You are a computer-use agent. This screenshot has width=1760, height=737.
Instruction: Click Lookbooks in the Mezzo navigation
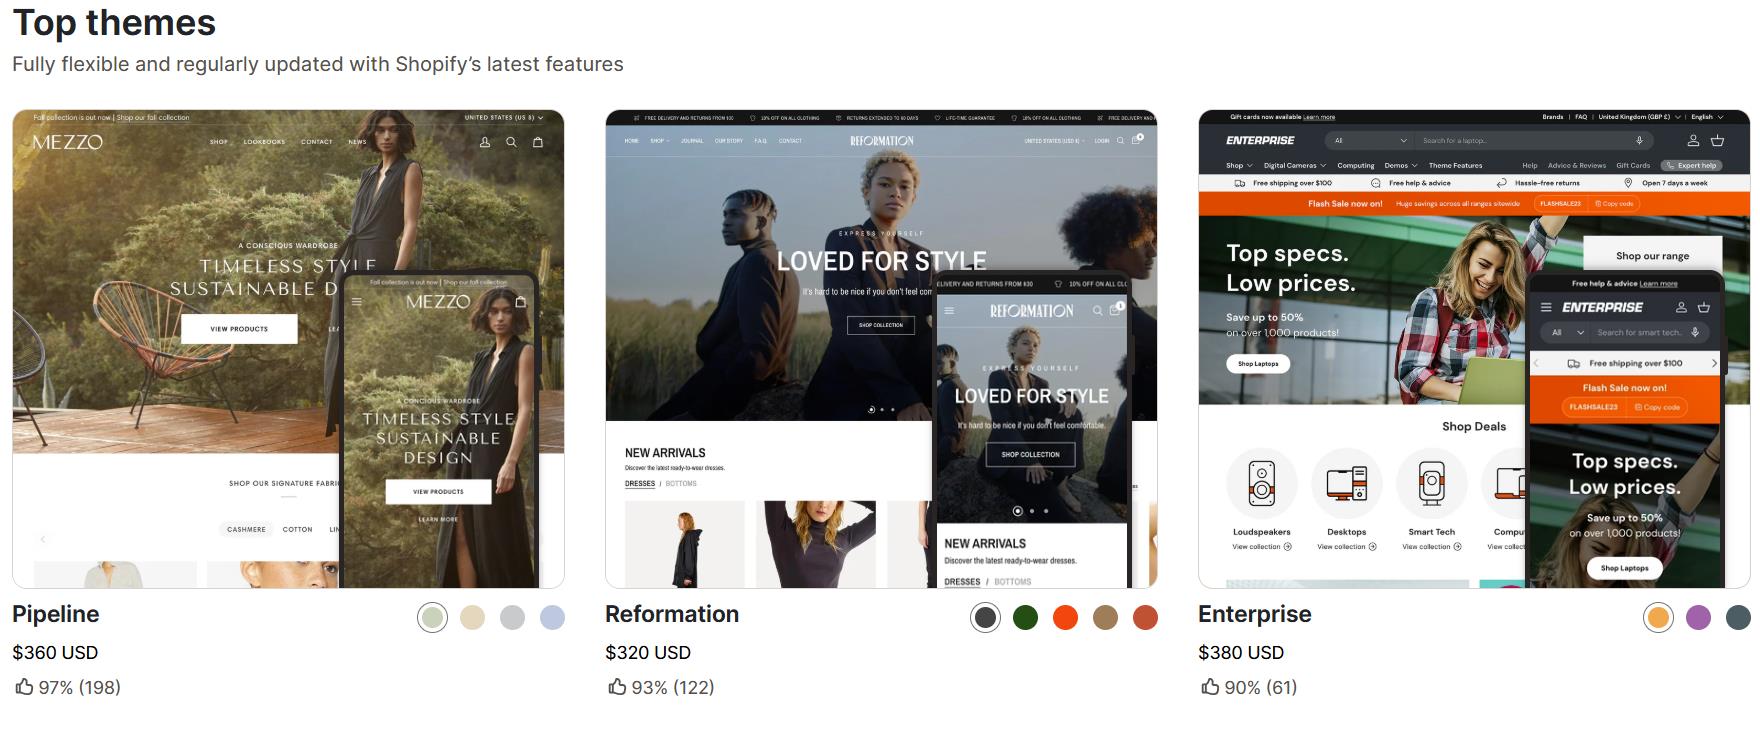pos(264,142)
